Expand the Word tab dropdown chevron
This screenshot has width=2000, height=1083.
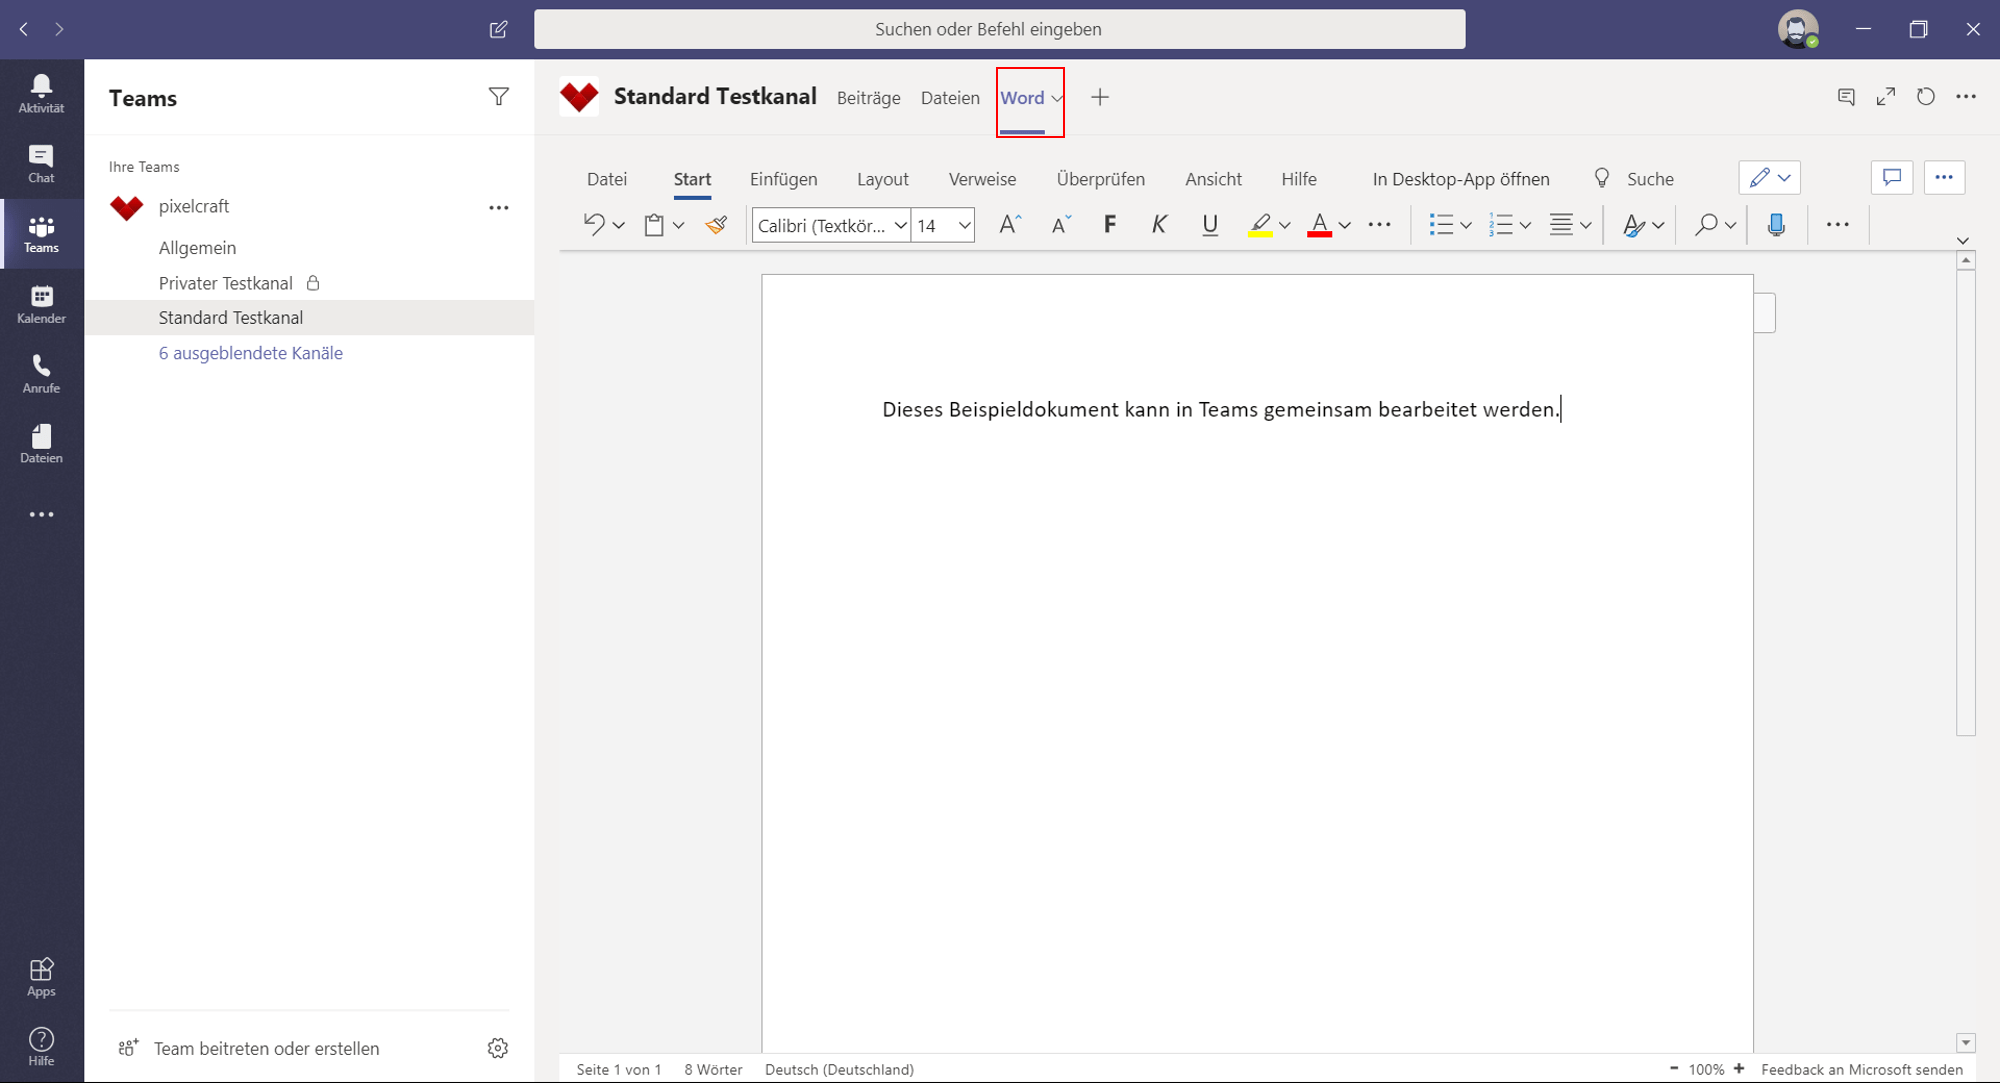(1057, 98)
